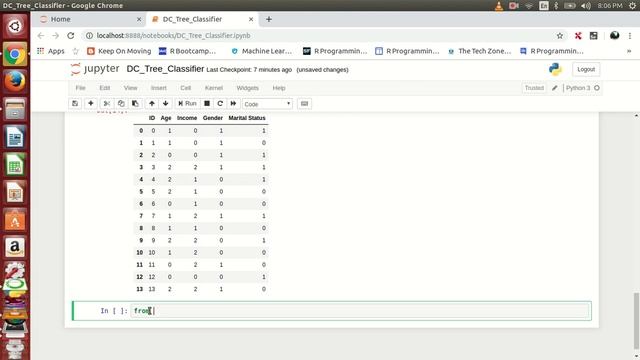Click the Age column header
Screen dimensions: 640x360
pyautogui.click(x=166, y=118)
